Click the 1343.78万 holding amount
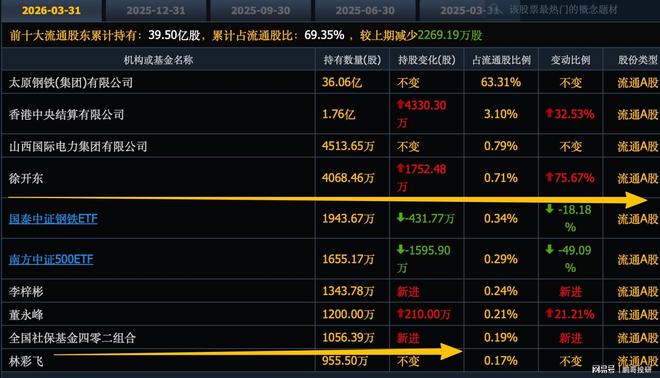The width and height of the screenshot is (660, 378). point(348,291)
